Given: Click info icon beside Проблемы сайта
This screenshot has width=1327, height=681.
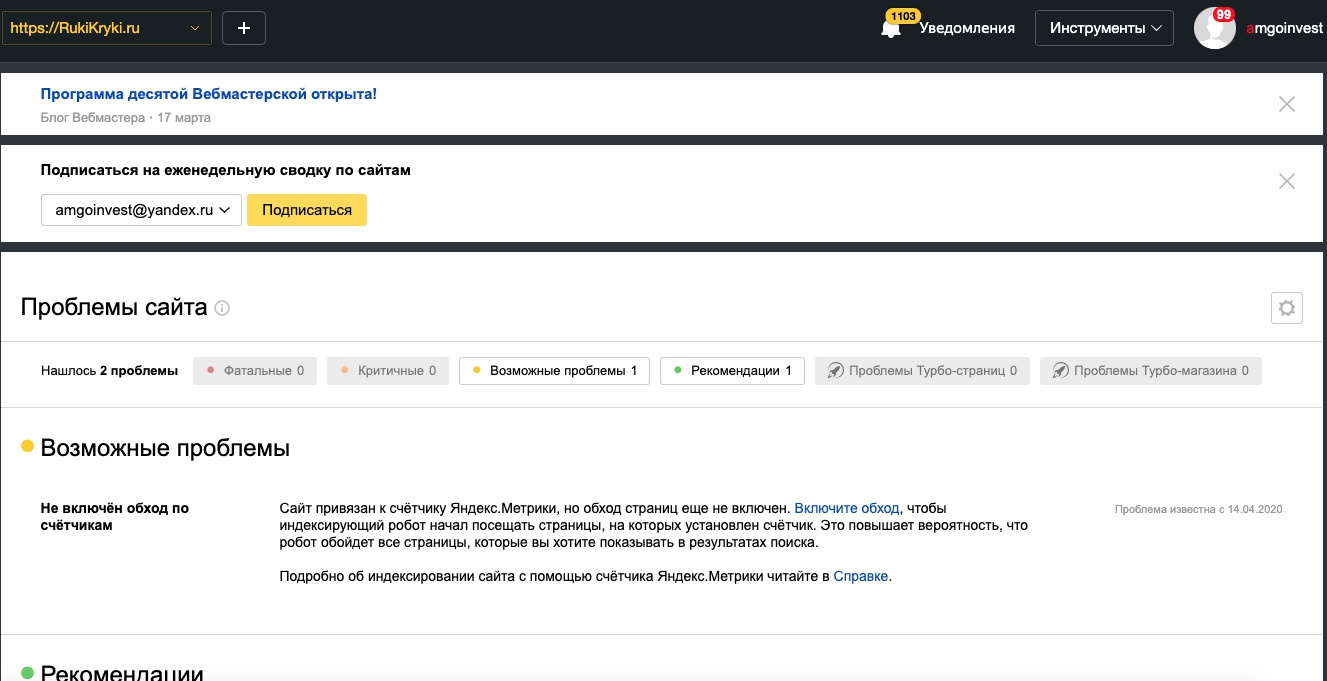Looking at the screenshot, I should (222, 308).
